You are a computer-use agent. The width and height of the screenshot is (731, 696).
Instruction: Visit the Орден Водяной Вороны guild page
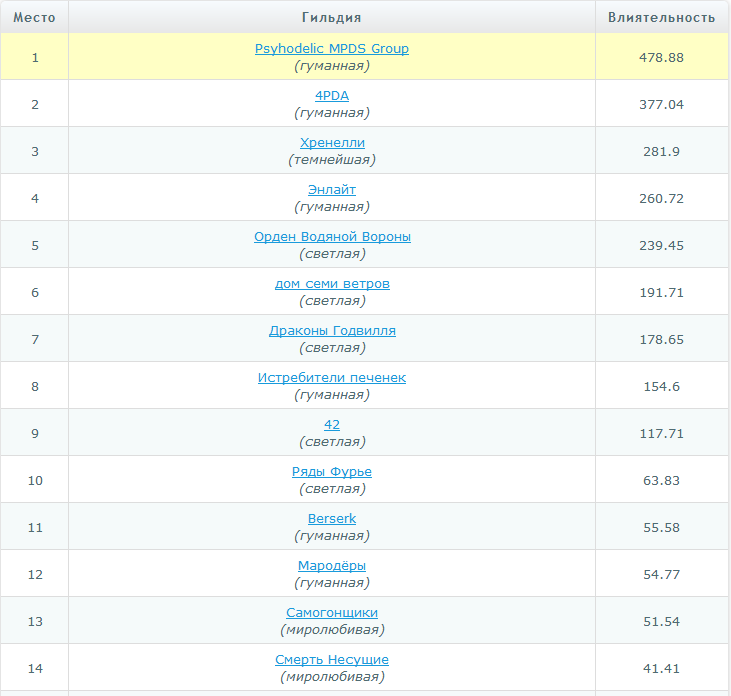(x=332, y=236)
